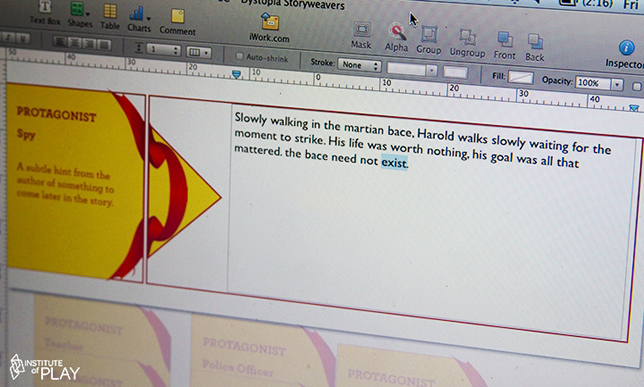
Task: Align text left in format bar
Action: [61, 42]
